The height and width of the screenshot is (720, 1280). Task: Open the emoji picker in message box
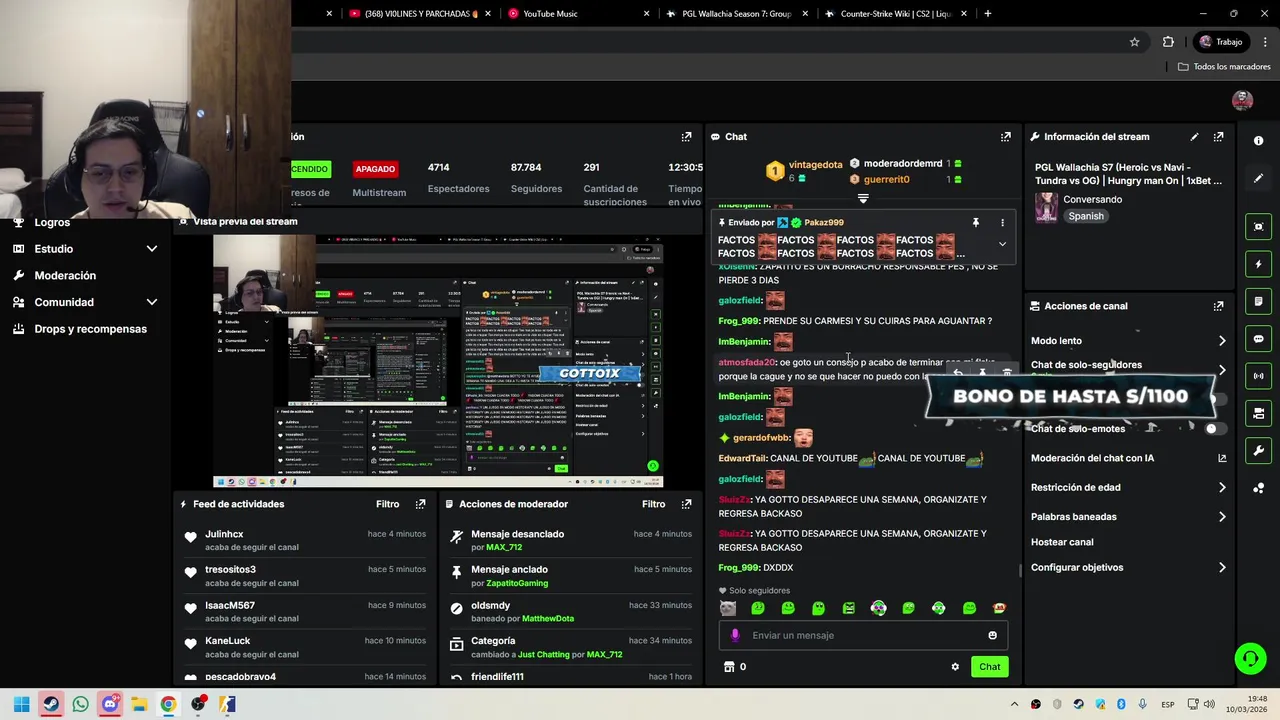click(992, 635)
